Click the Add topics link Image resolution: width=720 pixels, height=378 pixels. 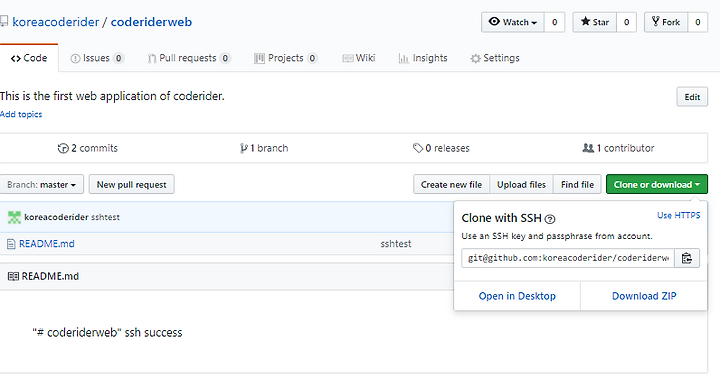pos(21,114)
